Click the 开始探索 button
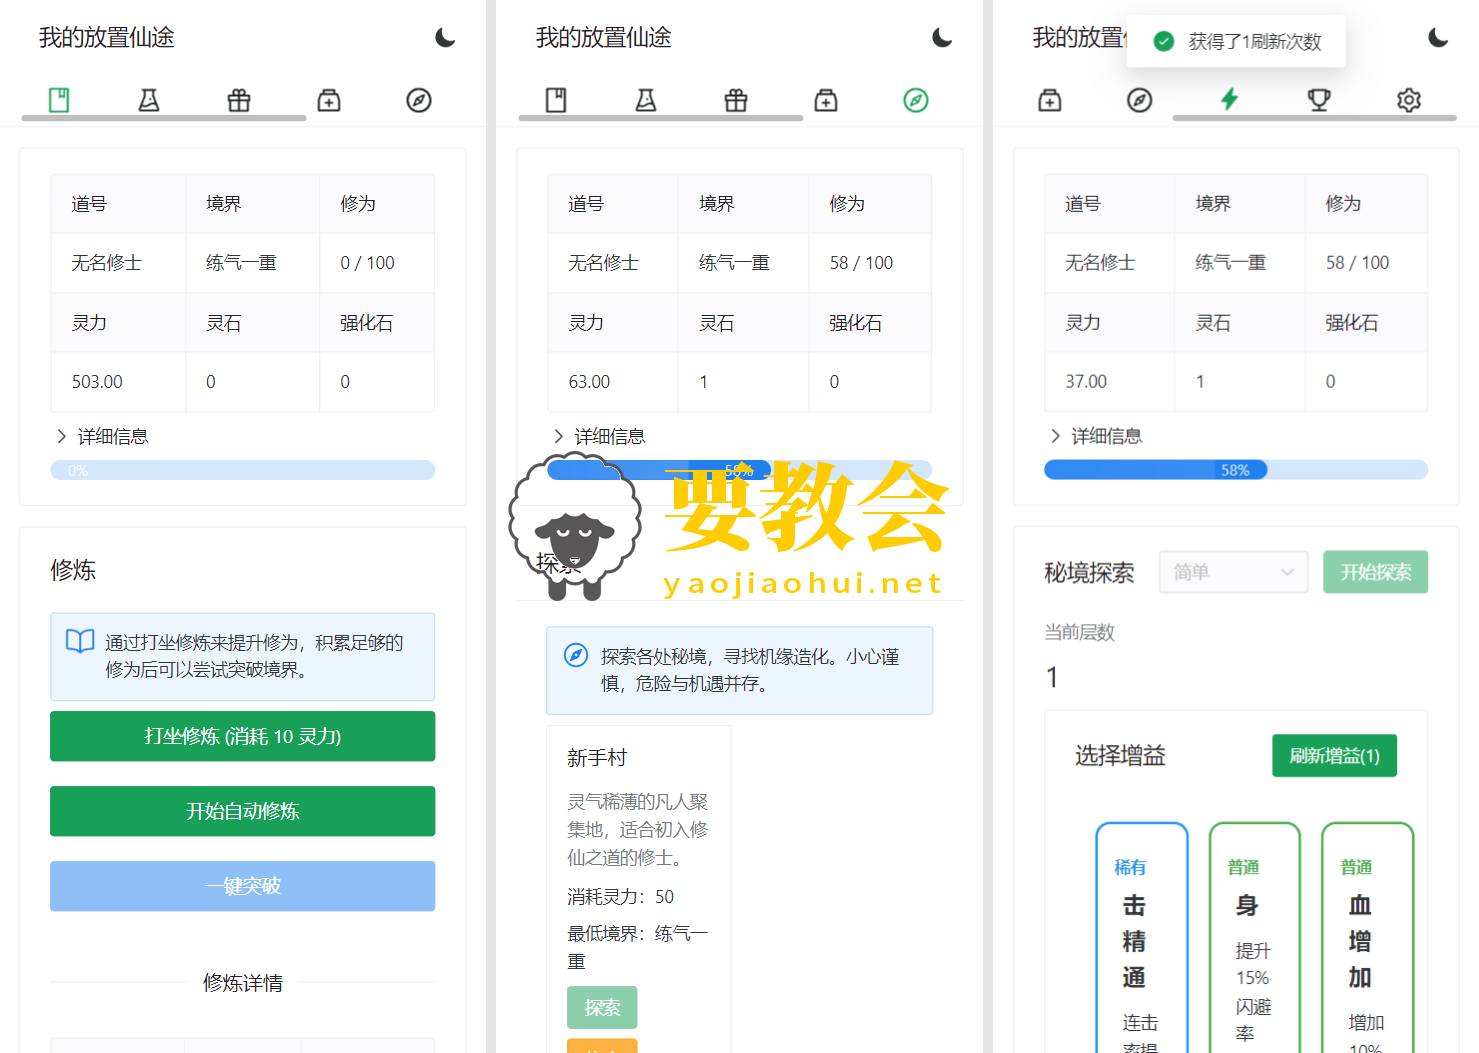 click(x=1376, y=572)
